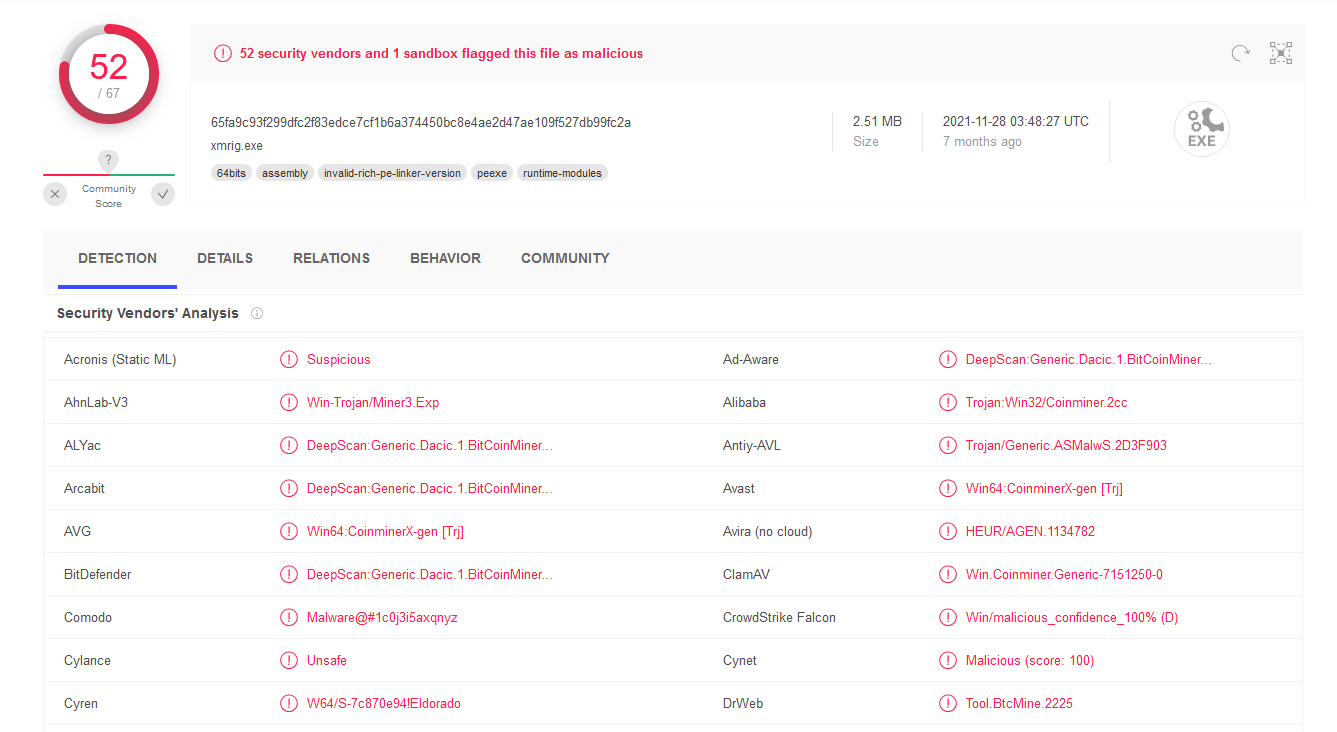Click the reanalyze file icon
Image resolution: width=1337 pixels, height=732 pixels.
point(1241,52)
